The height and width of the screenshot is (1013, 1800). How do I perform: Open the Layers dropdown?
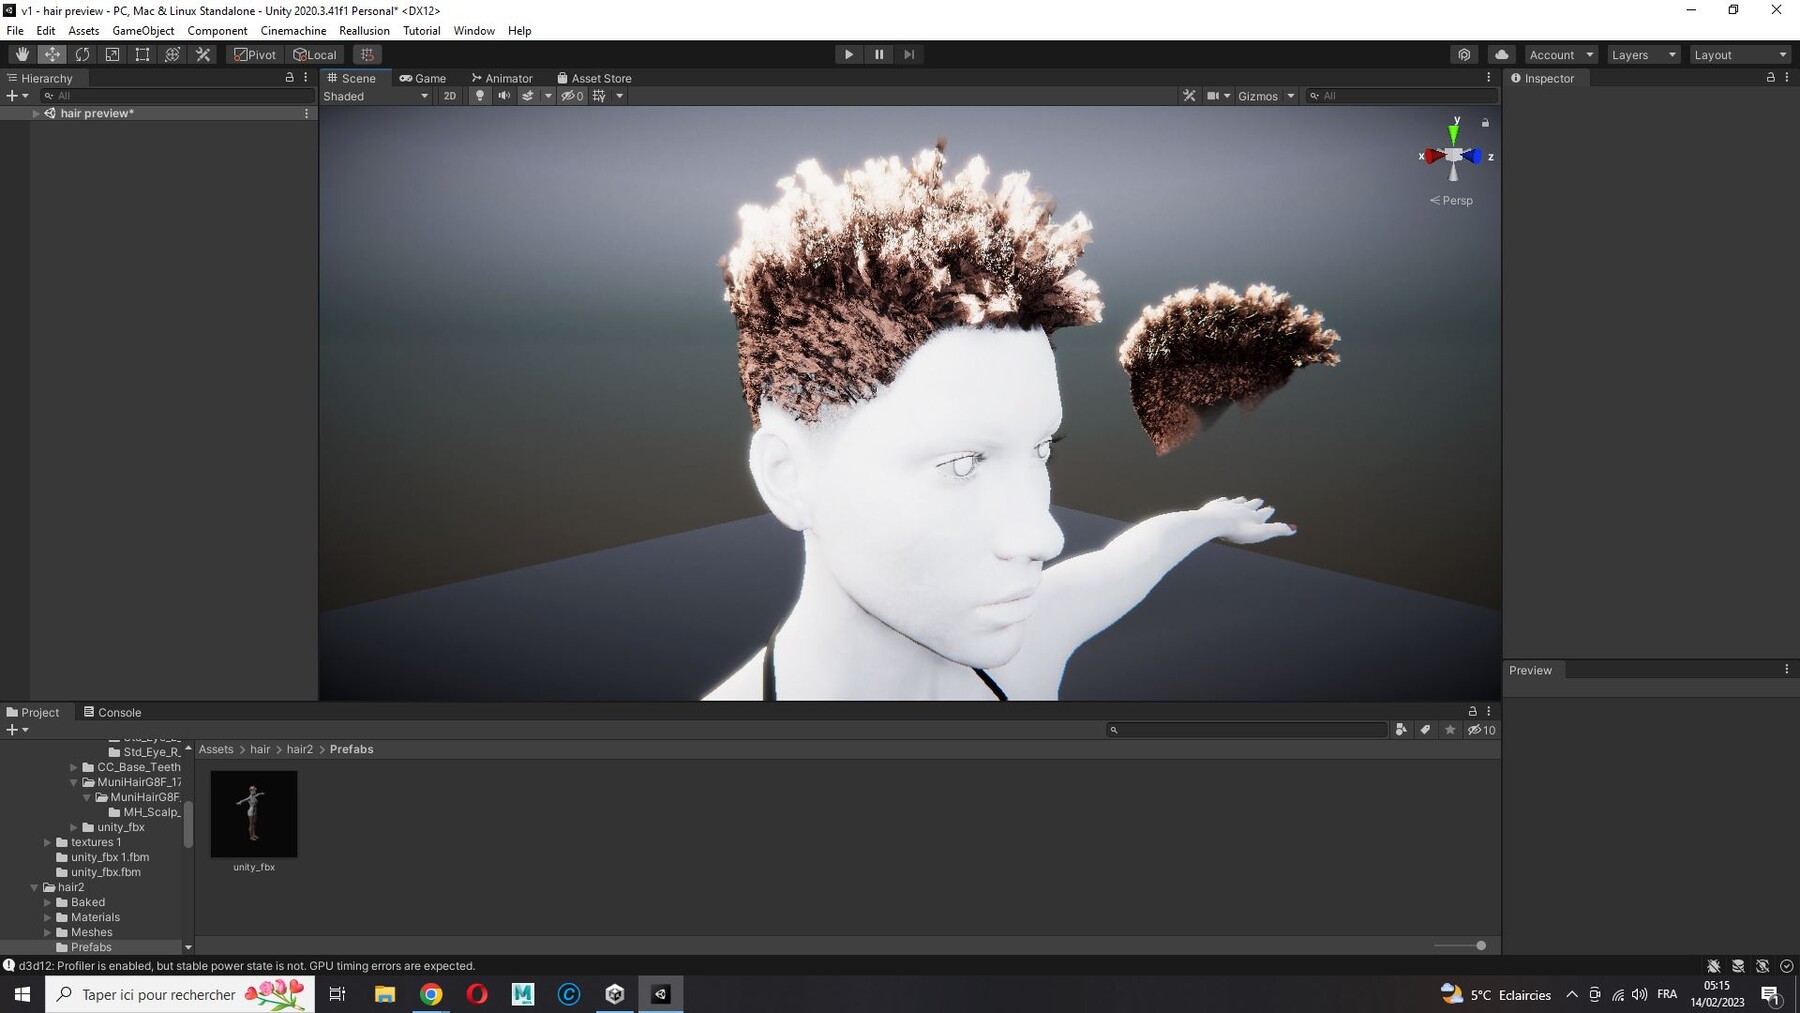click(x=1643, y=55)
